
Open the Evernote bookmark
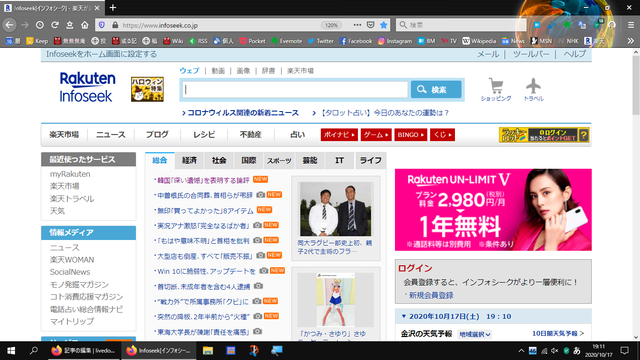tap(287, 41)
